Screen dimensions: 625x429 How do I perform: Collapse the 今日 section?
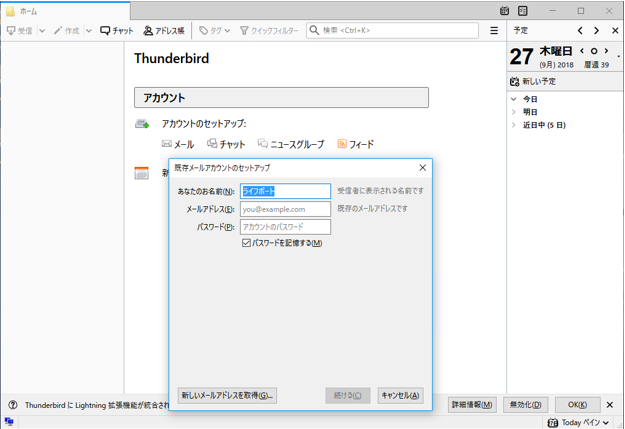coord(514,99)
